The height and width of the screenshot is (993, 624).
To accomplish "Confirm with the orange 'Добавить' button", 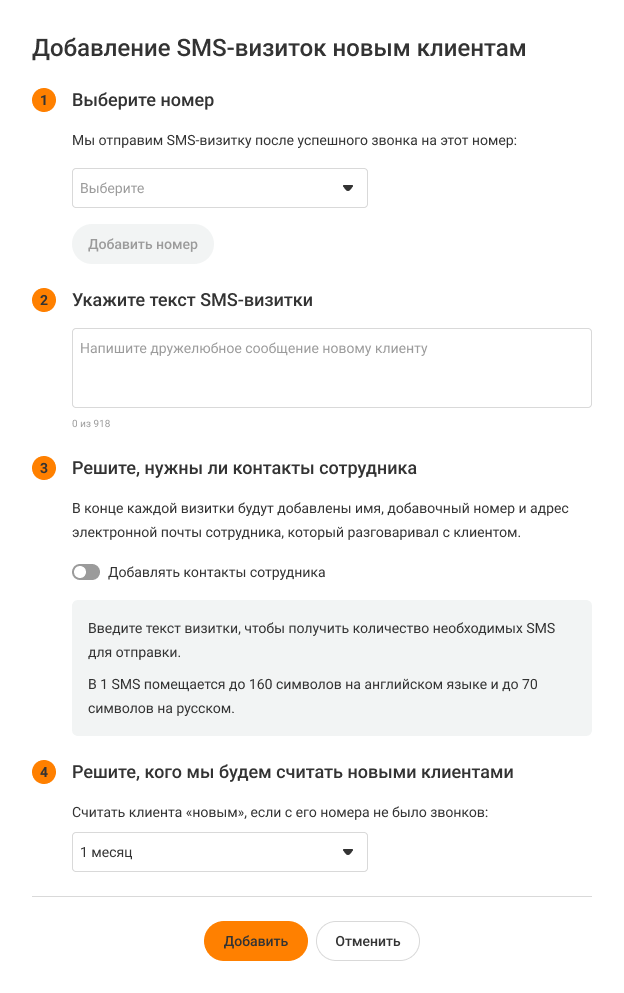I will coord(255,941).
